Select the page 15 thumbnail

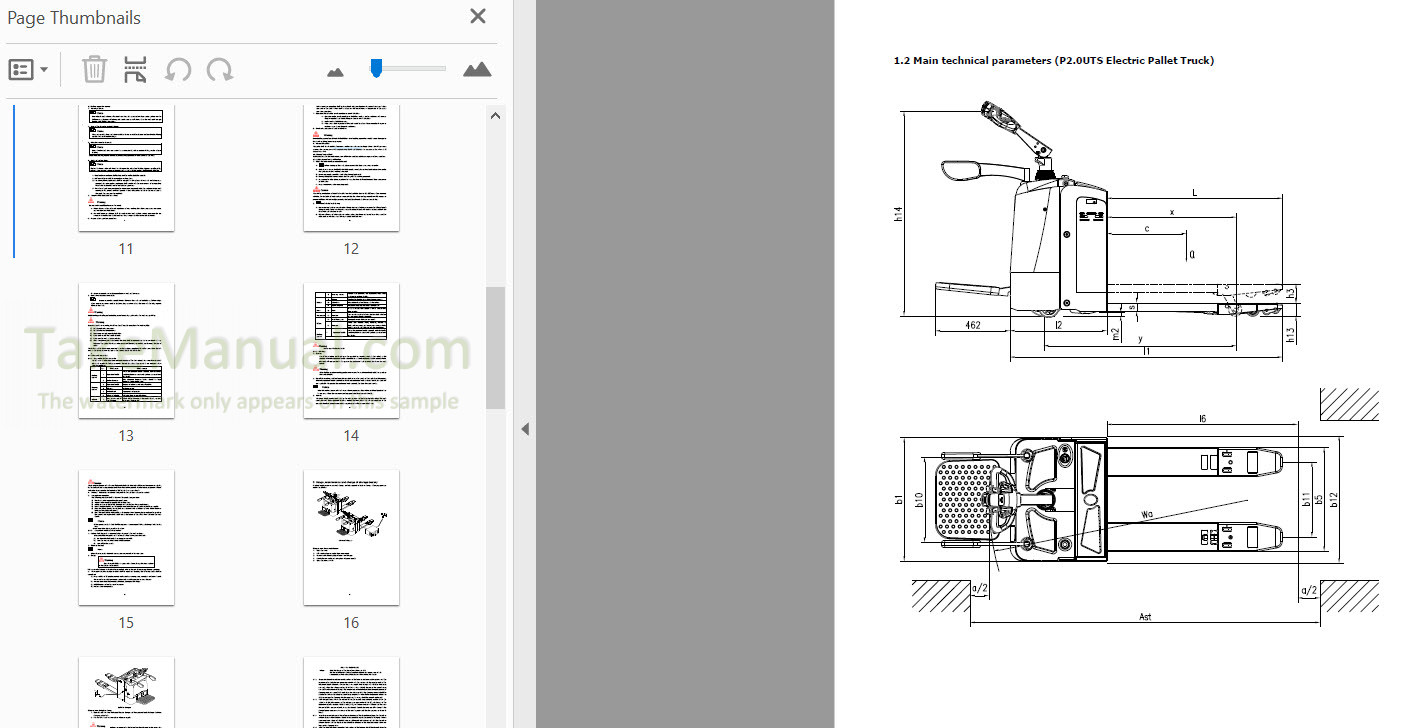pyautogui.click(x=126, y=537)
